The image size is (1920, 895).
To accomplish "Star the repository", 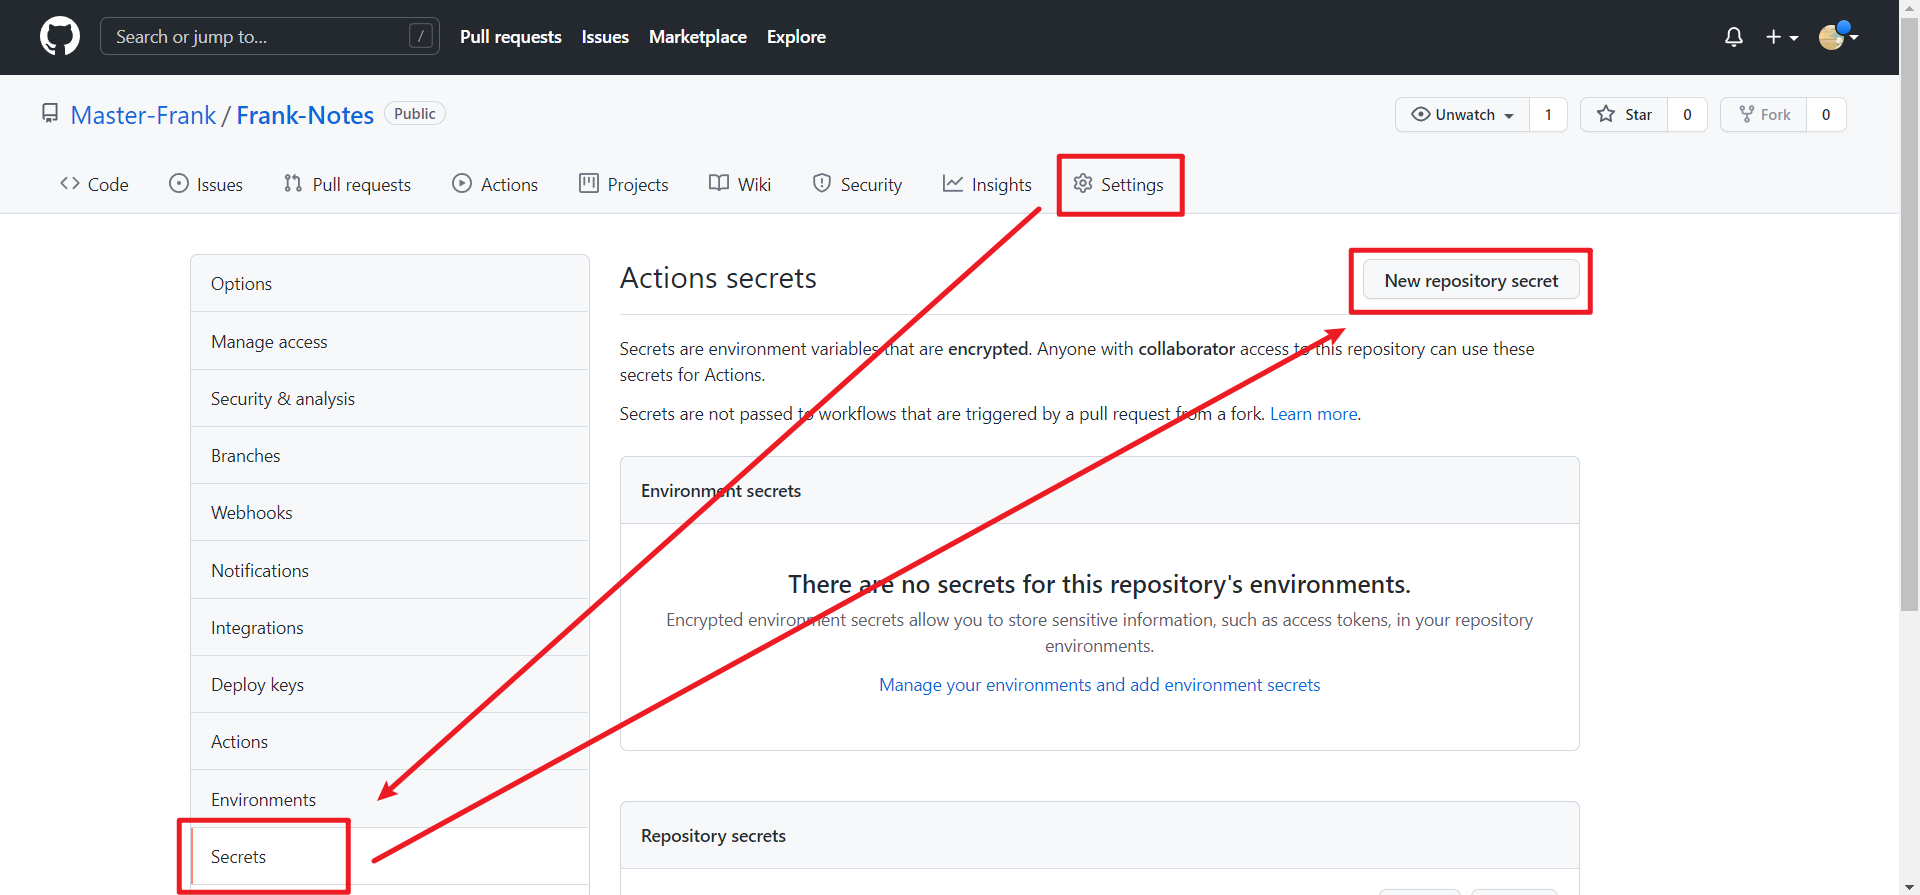I will (1624, 114).
